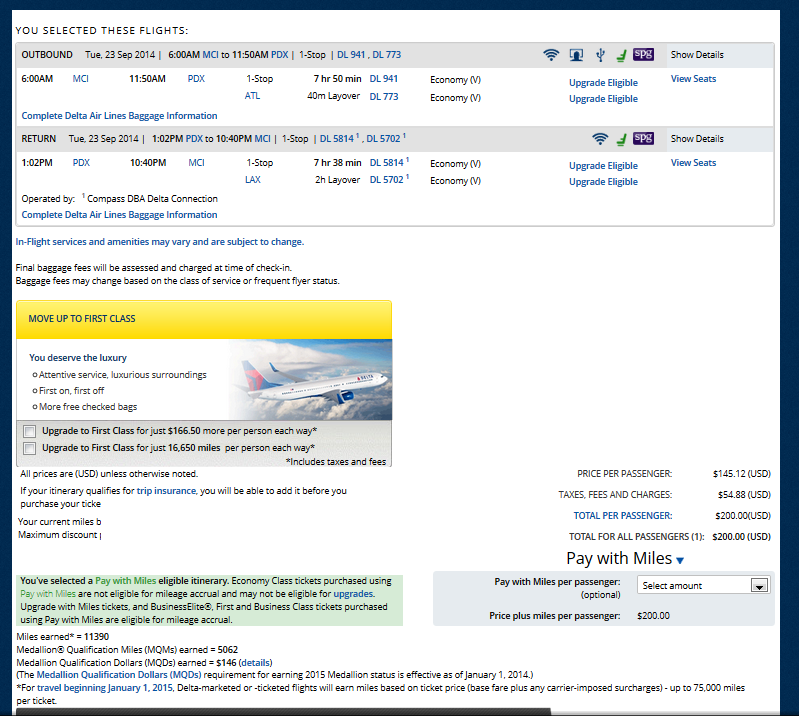Click the outbound flight Wi-Fi icon
Viewport: 799px width, 716px height.
click(x=551, y=55)
